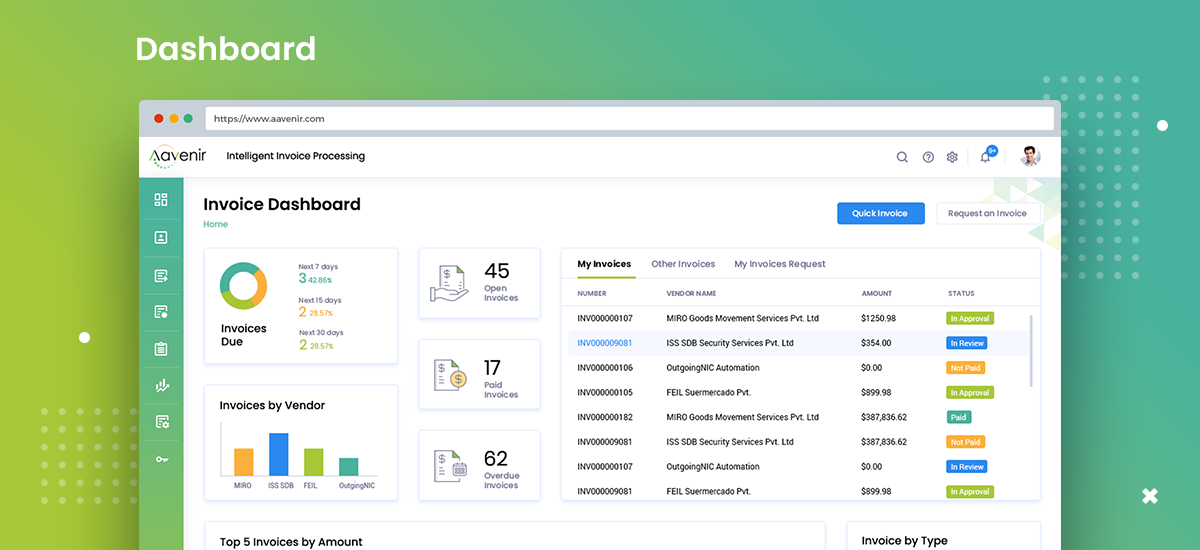Open the highlighted INV000009081 link for $354.00
The image size is (1200, 550).
[x=605, y=343]
